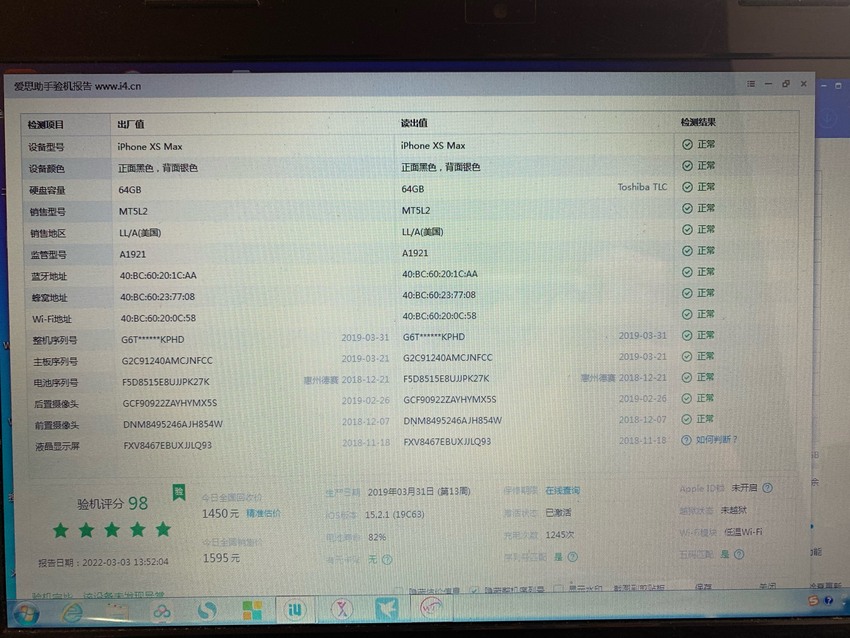Click the normal status icon for 整机序列号 row
Viewport: 850px width, 638px height.
point(687,335)
